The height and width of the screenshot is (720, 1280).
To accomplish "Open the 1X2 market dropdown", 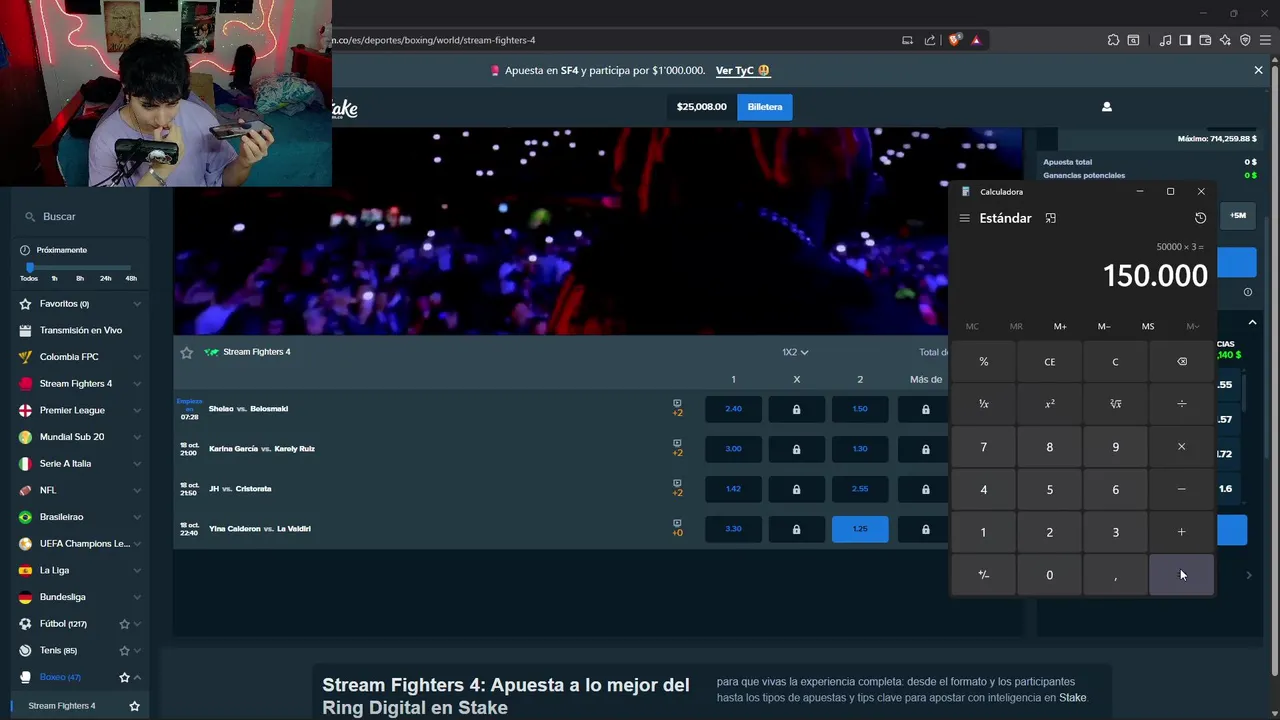I will (795, 352).
